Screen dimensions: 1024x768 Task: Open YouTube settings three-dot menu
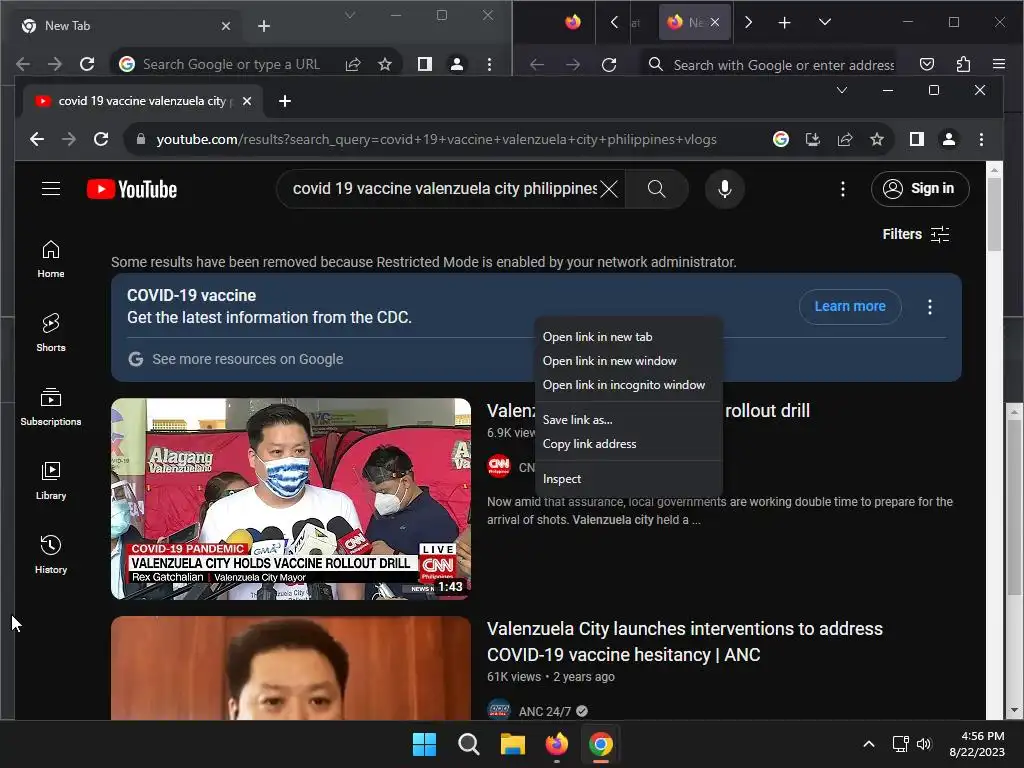click(x=842, y=189)
